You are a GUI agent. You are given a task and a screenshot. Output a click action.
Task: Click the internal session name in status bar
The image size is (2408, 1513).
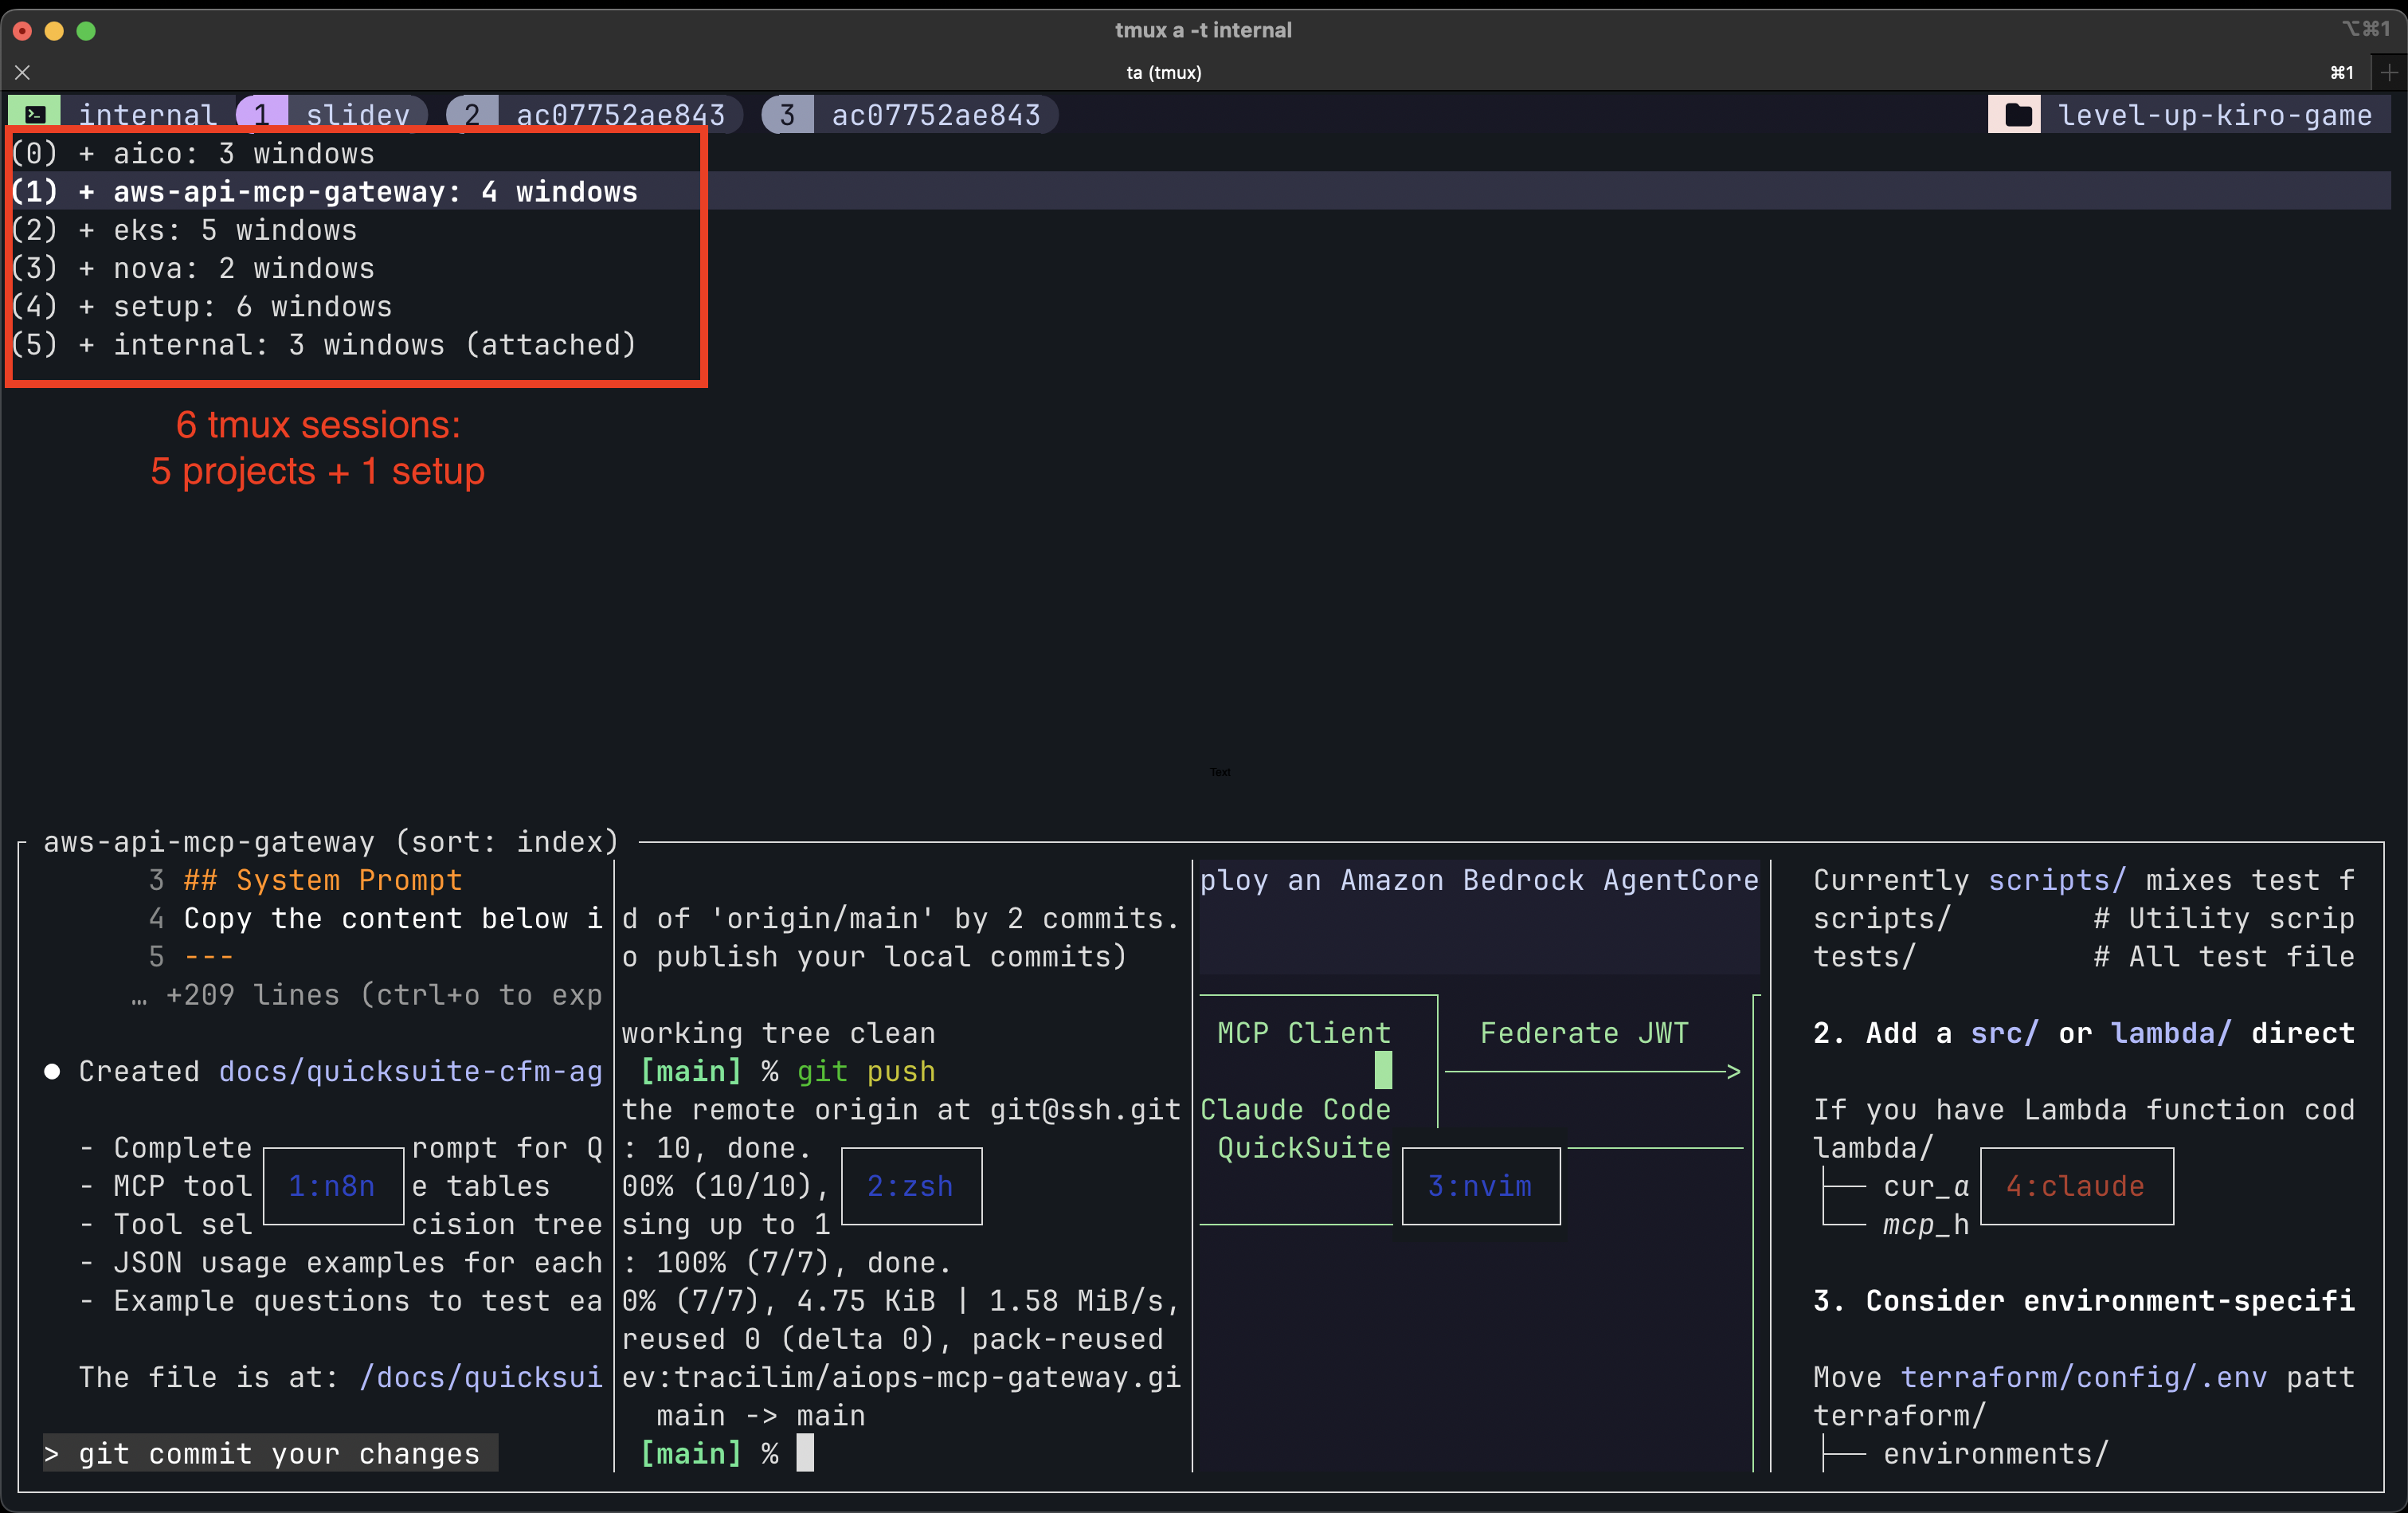(x=148, y=115)
